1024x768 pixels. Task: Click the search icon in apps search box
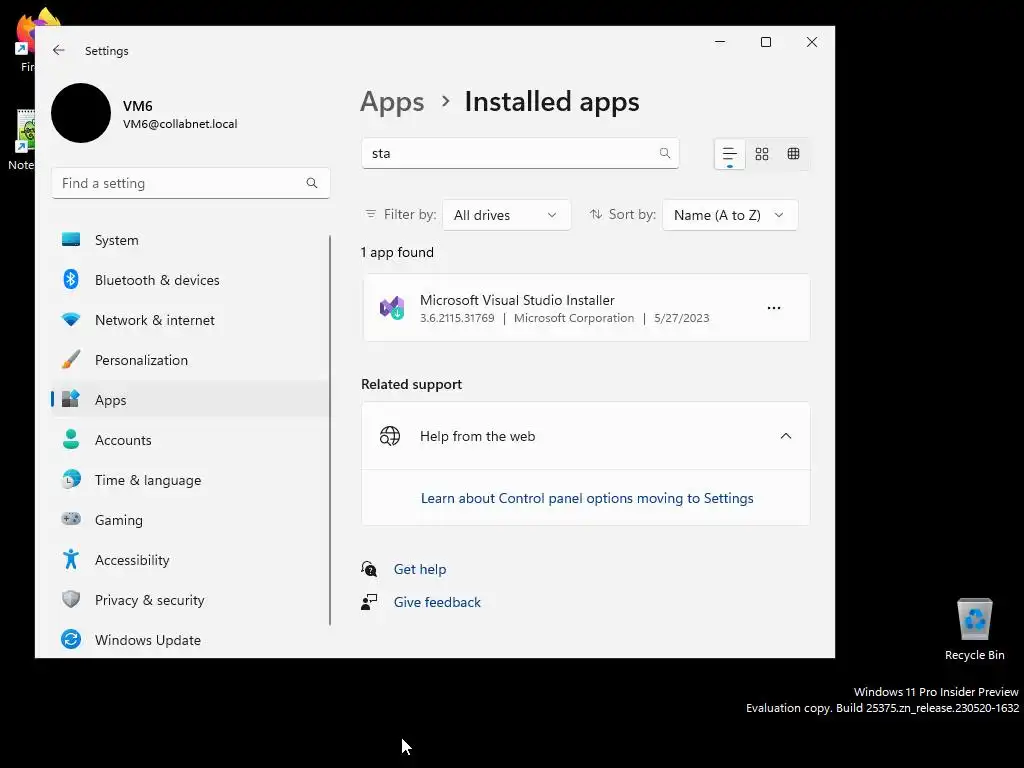[x=665, y=153]
